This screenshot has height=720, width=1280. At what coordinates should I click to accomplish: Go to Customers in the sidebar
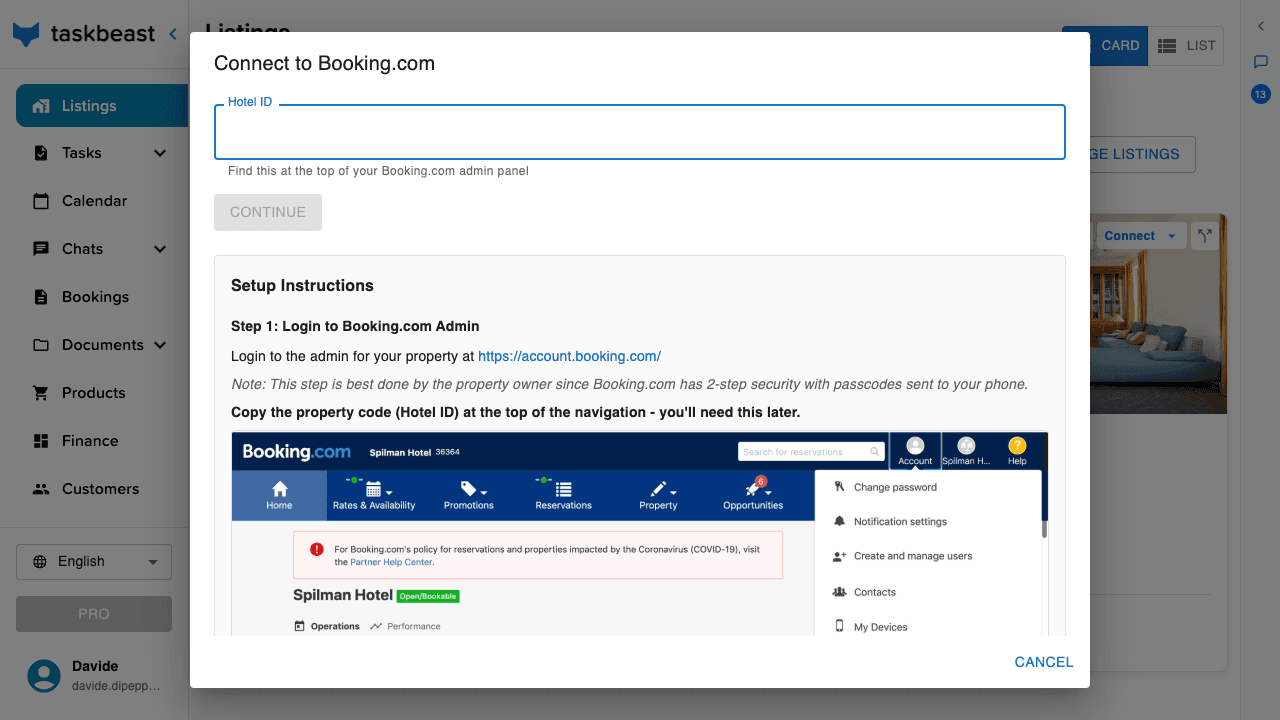pos(100,489)
